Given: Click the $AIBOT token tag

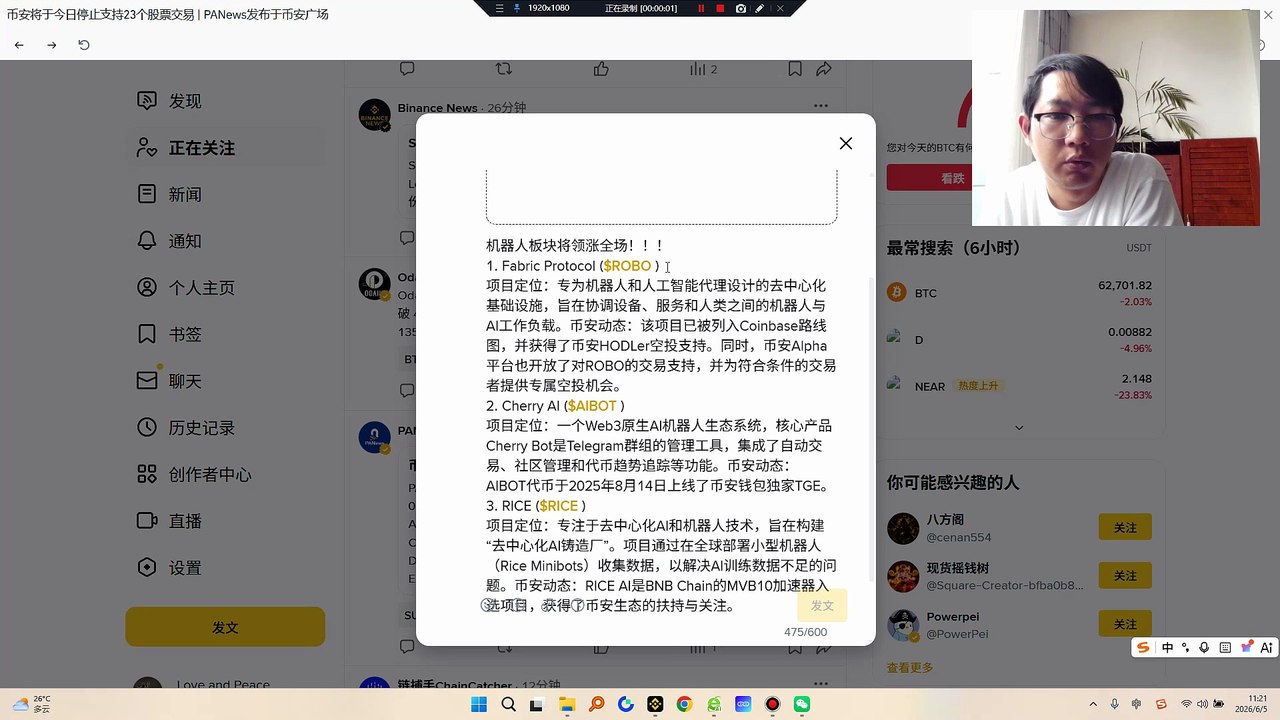Looking at the screenshot, I should [x=592, y=406].
